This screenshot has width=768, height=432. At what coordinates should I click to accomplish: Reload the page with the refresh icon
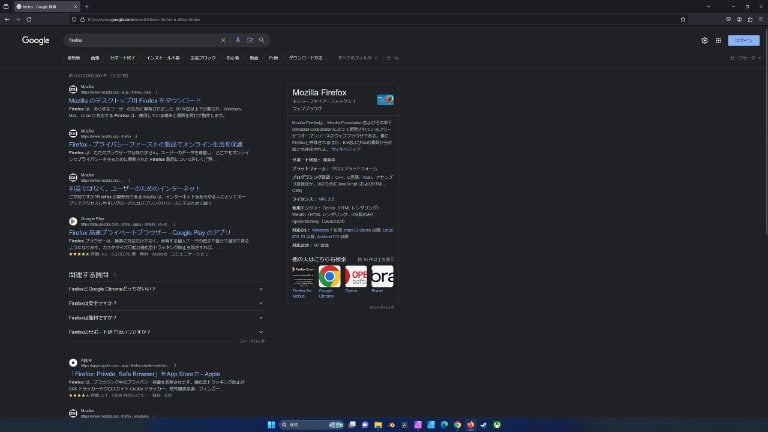(29, 20)
